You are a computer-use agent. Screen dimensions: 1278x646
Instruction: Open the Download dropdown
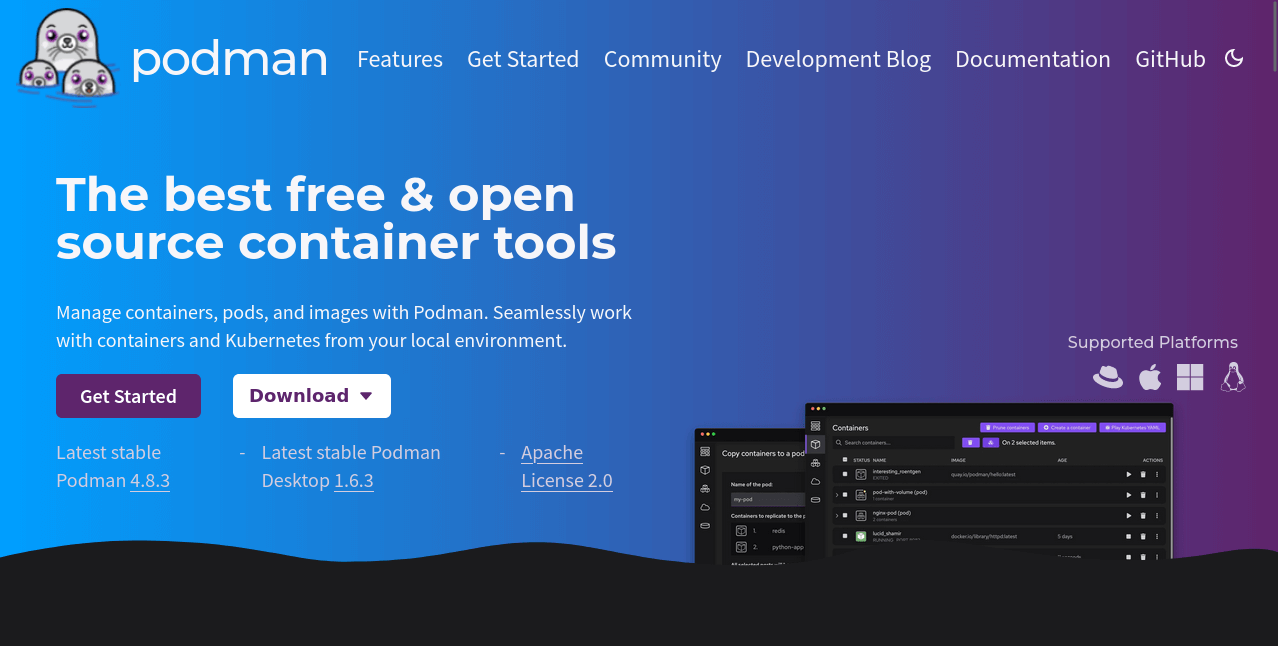pos(311,395)
